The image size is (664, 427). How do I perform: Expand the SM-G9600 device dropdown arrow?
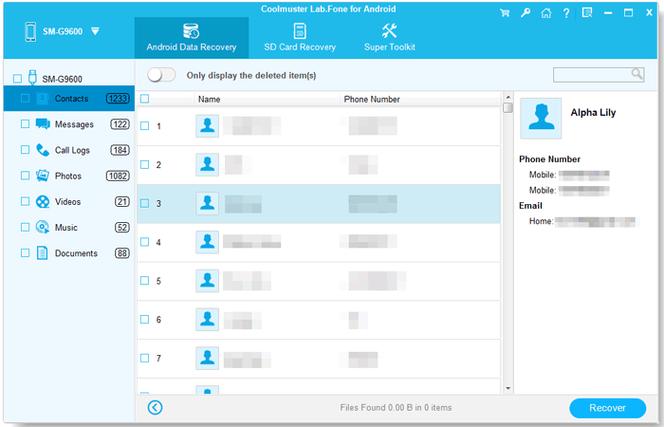pos(95,31)
